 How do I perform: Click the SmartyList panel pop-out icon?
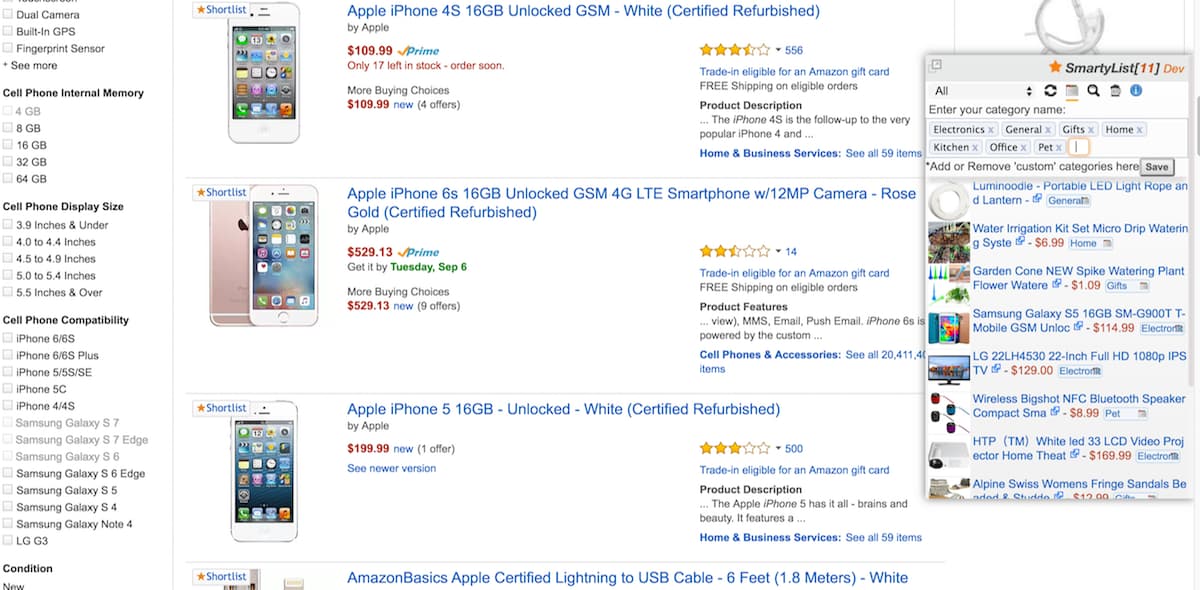coord(936,66)
